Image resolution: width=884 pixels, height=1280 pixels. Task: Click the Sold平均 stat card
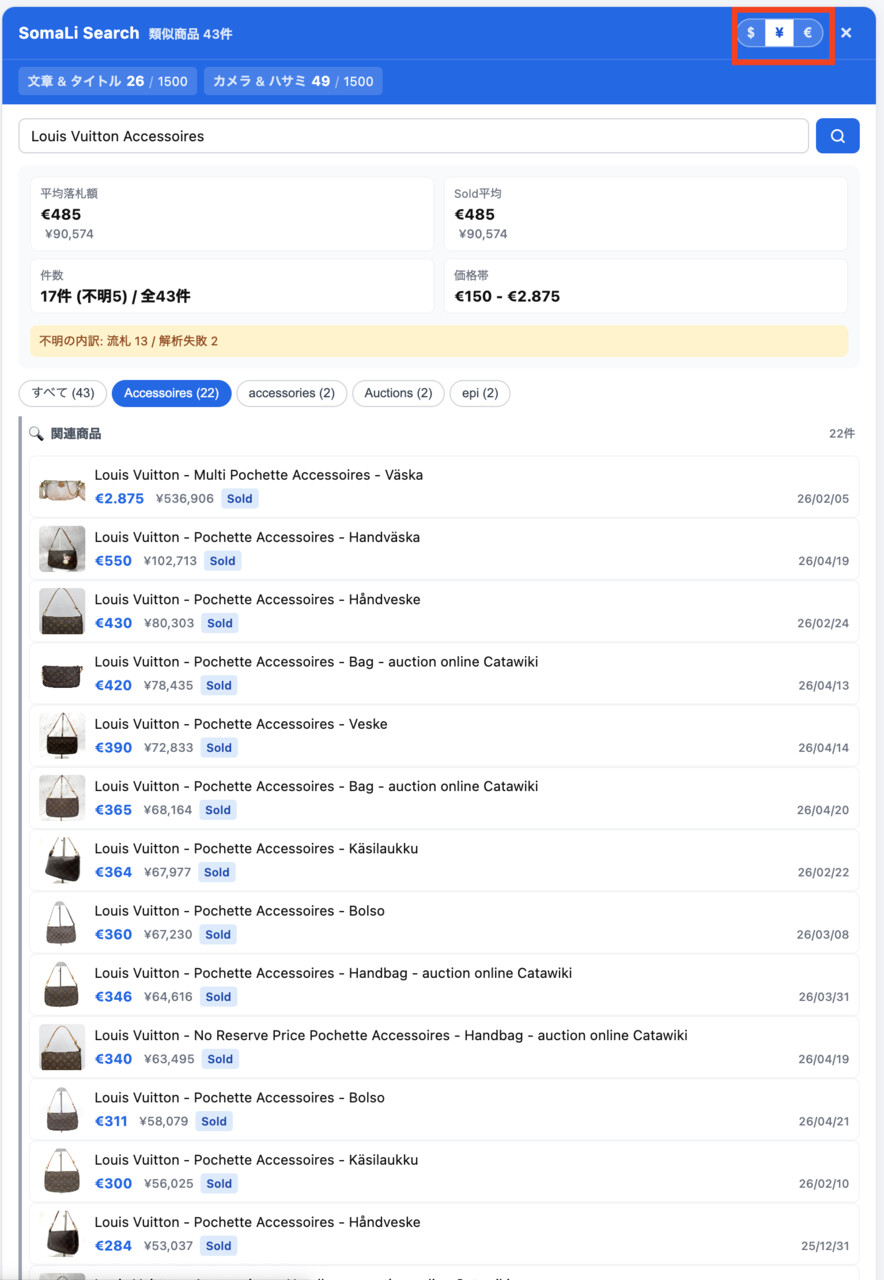click(x=646, y=214)
